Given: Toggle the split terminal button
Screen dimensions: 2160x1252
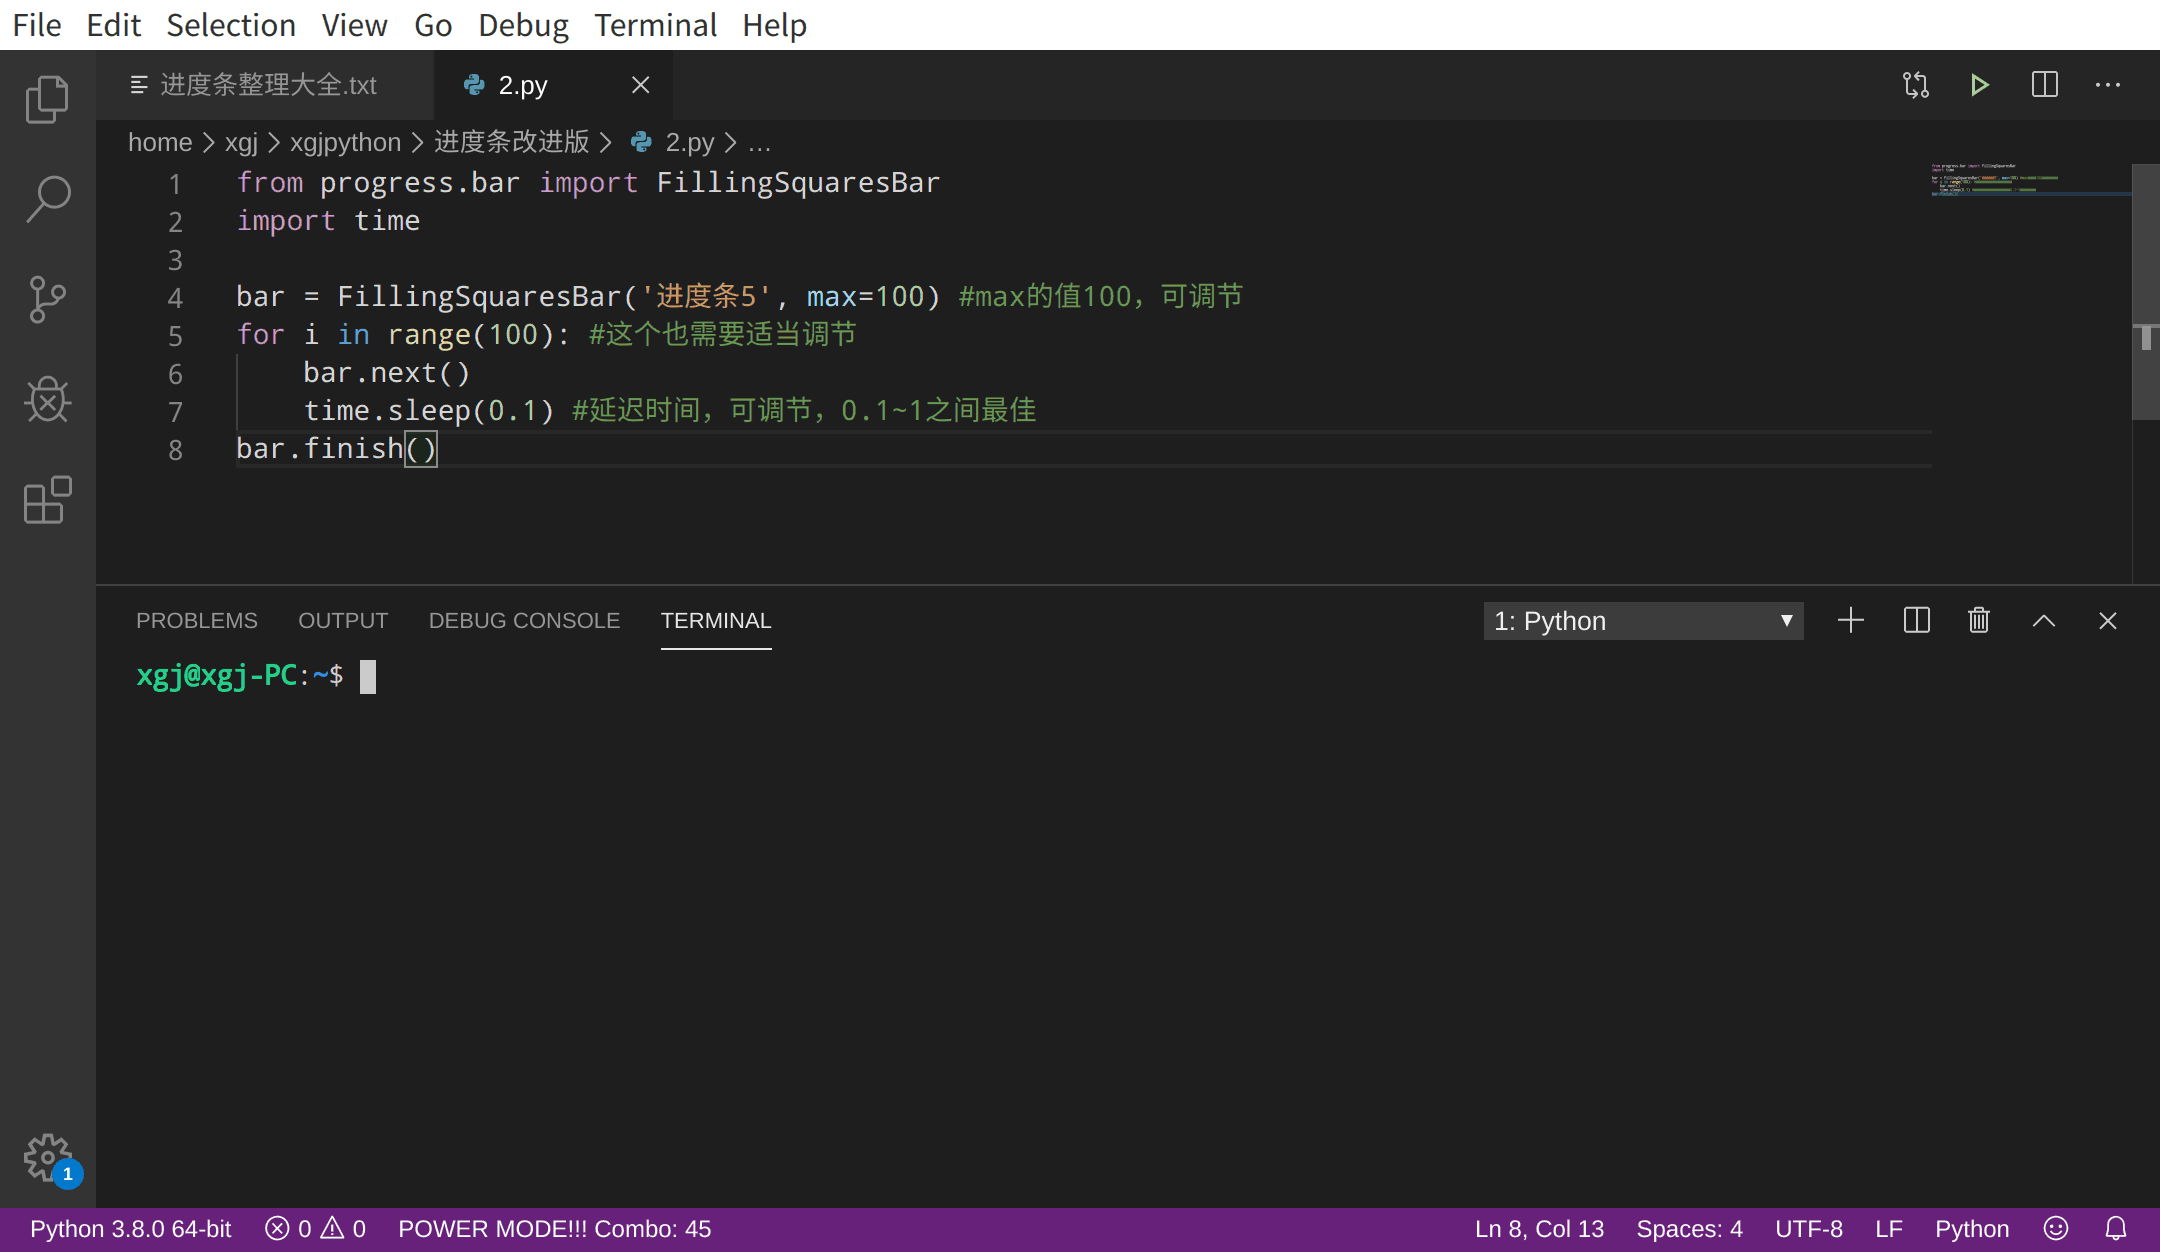Looking at the screenshot, I should coord(1916,620).
